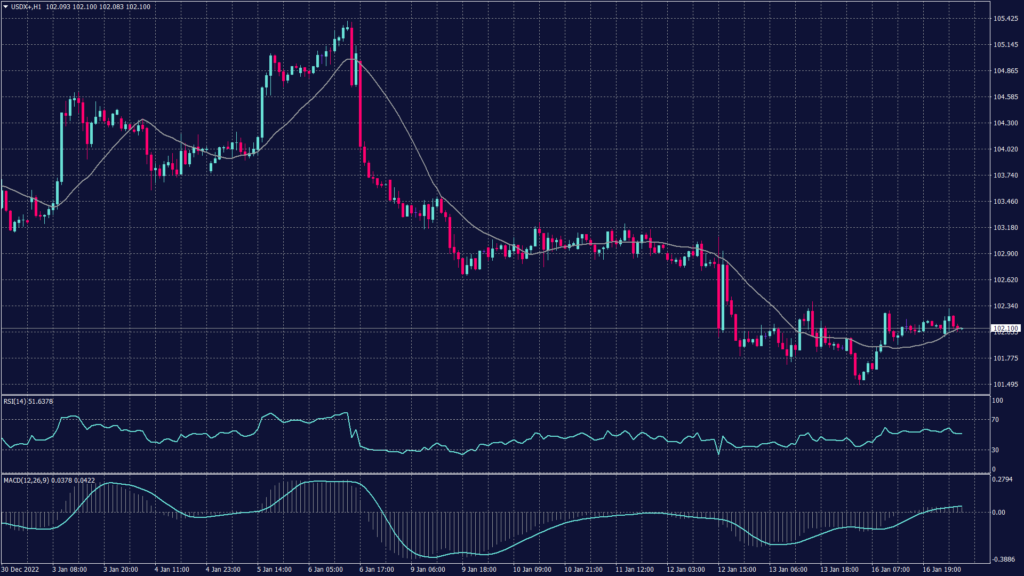Click the 9 Jan 18:00 time label
The width and height of the screenshot is (1024, 576).
(479, 570)
